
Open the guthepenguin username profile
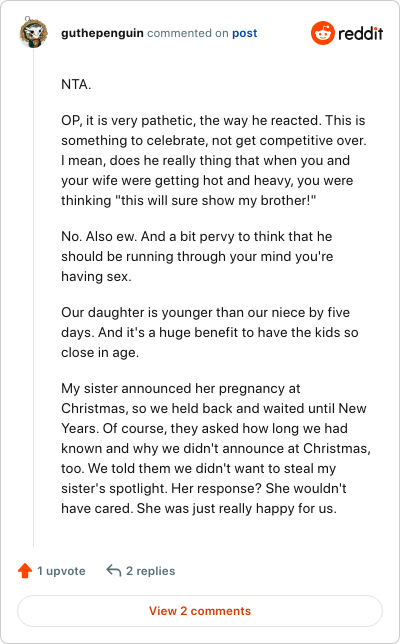[x=102, y=33]
